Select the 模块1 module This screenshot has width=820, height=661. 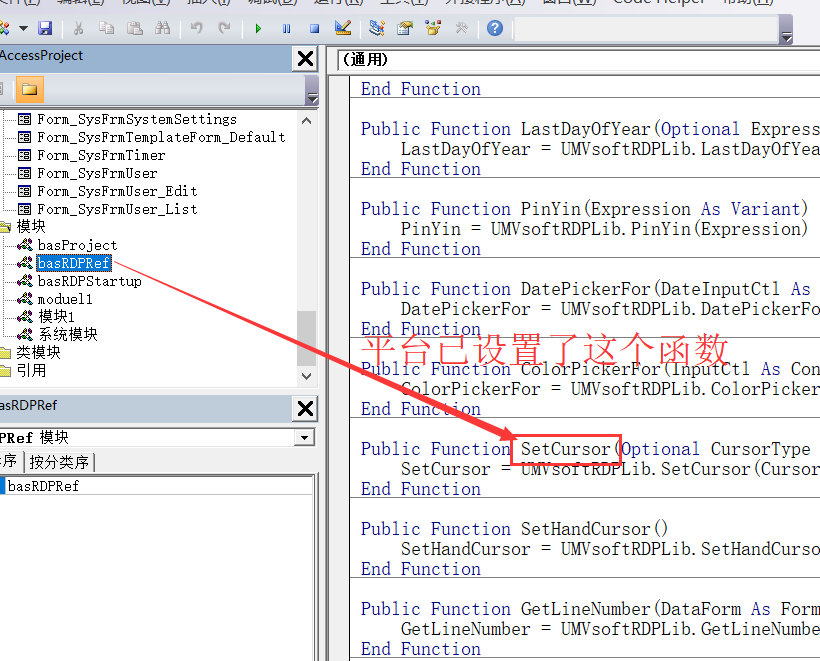click(56, 317)
